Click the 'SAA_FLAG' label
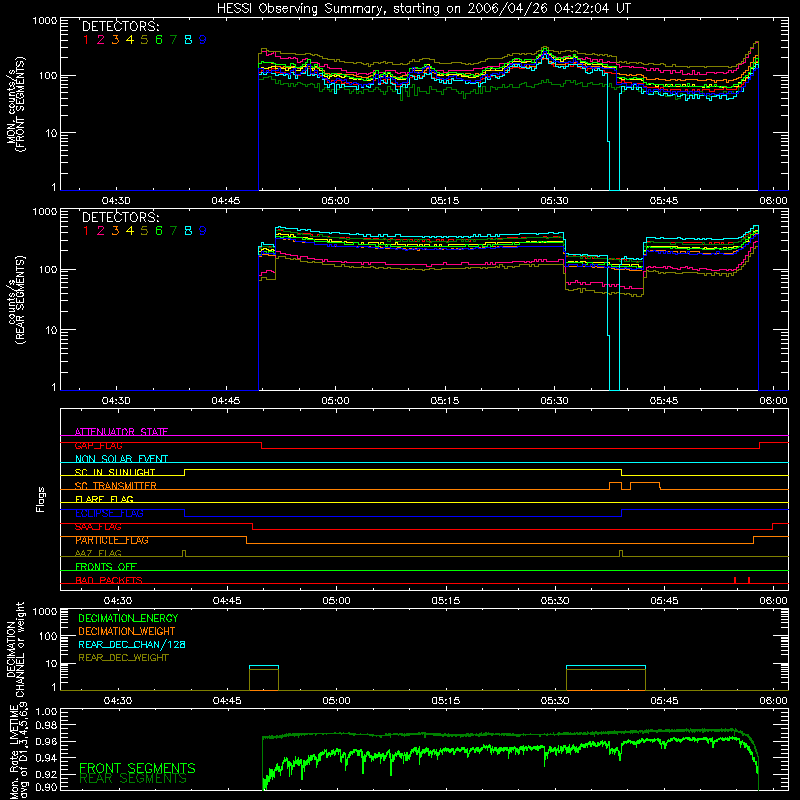Viewport: 800px width, 800px height. click(98, 527)
